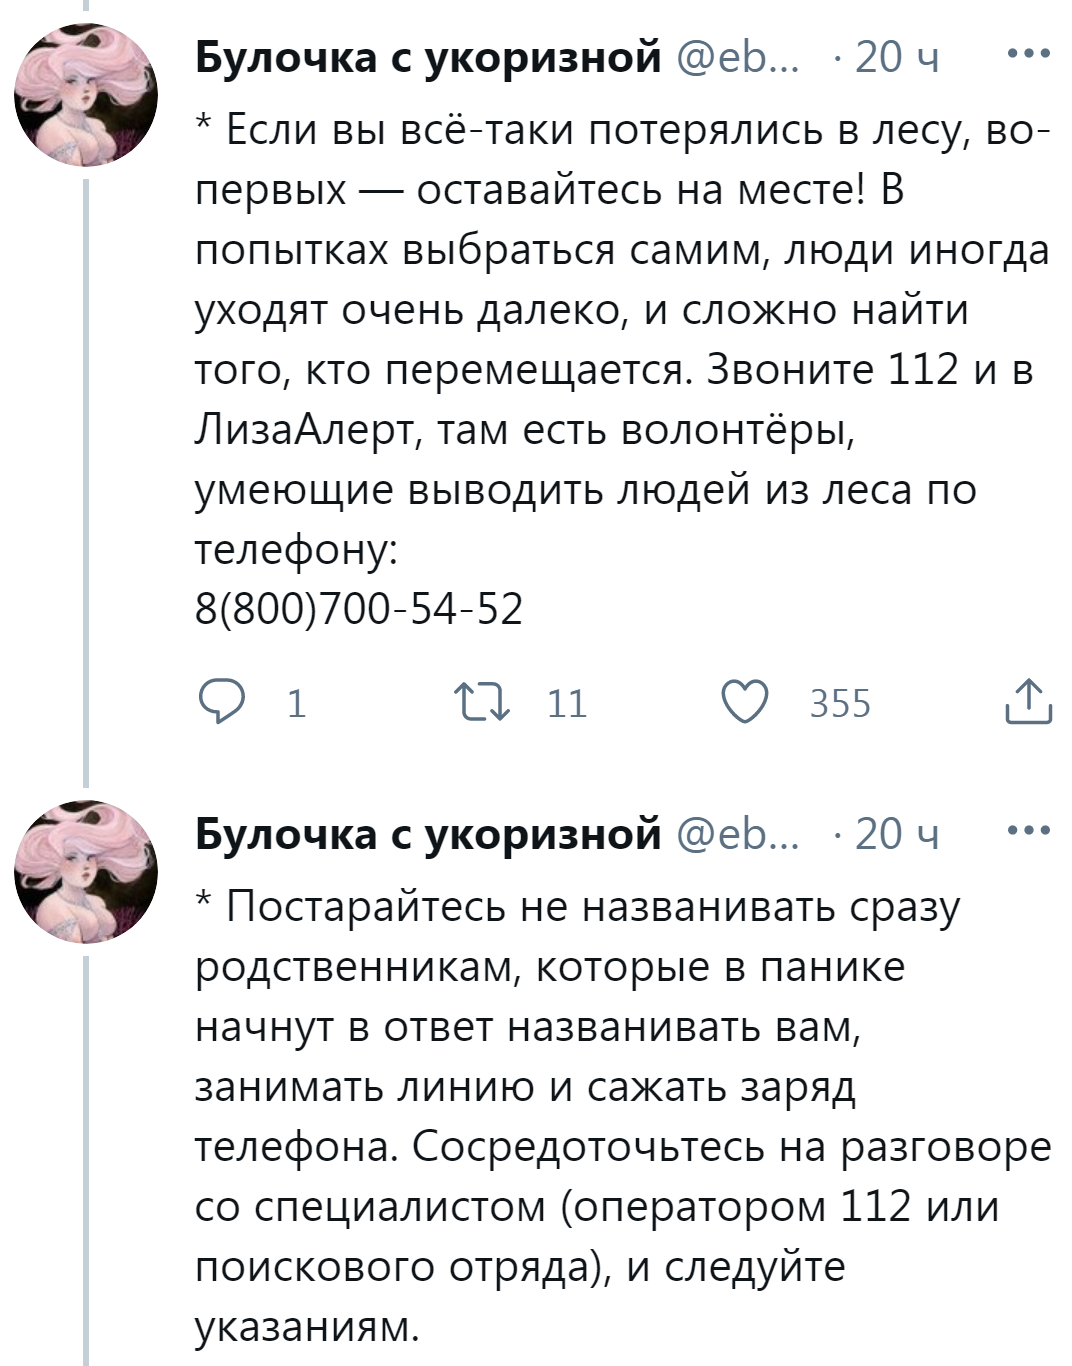
Task: Click the @eb handle on the 'Постарайтесь' tweet
Action: (739, 833)
